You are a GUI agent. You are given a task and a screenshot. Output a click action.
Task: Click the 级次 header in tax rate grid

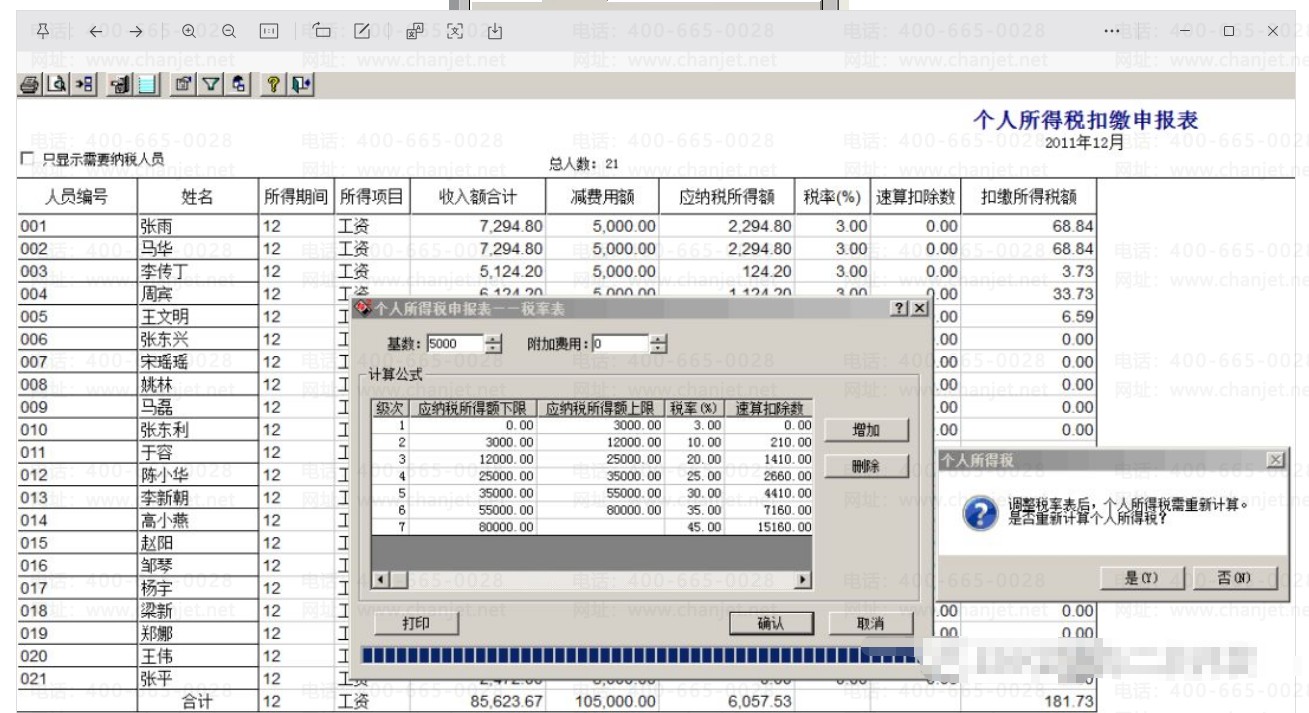coord(389,408)
